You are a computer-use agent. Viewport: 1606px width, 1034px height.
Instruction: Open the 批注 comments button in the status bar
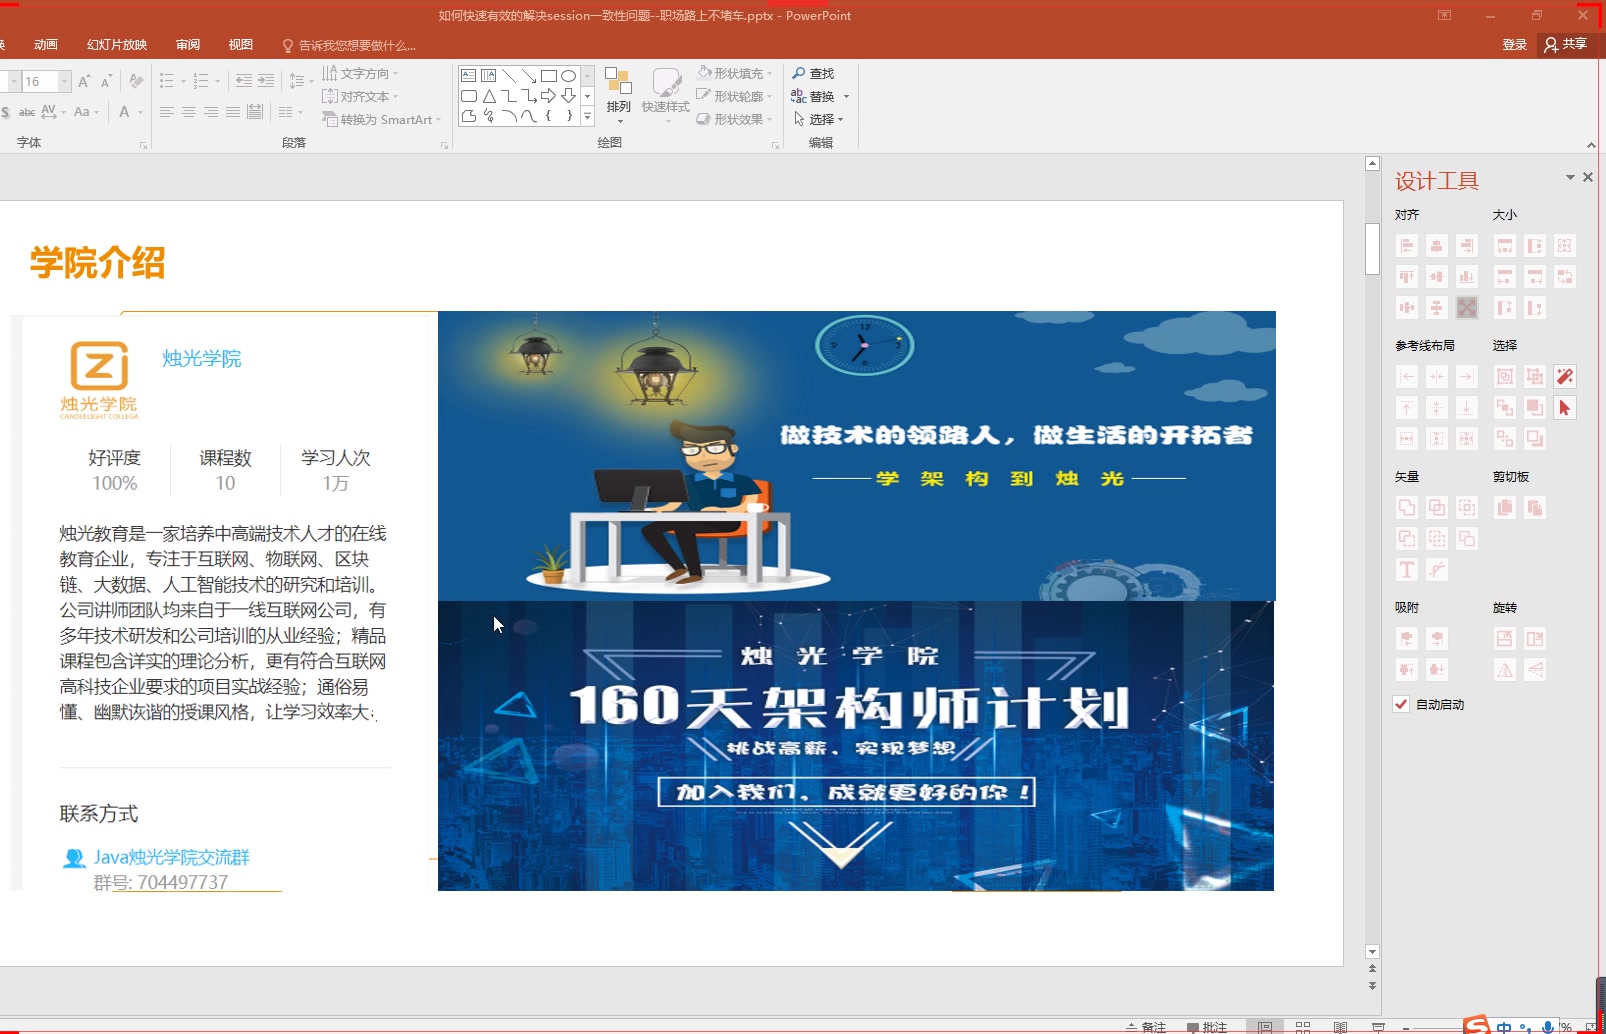(x=1207, y=1027)
